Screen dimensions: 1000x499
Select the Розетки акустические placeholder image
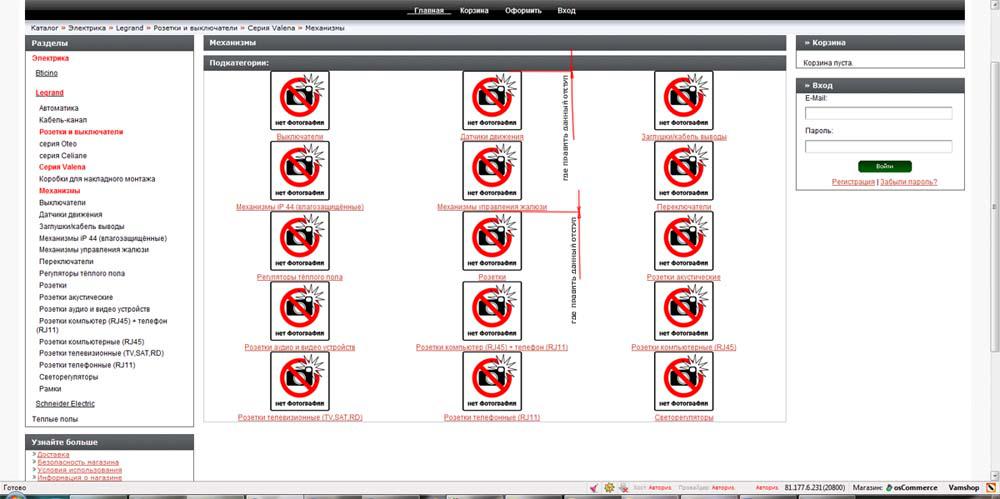(683, 240)
